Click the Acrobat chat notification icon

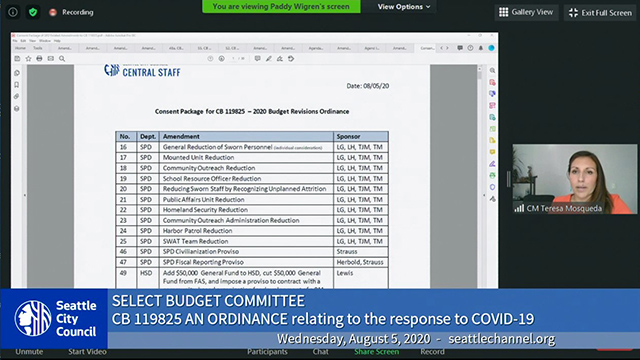pos(460,48)
